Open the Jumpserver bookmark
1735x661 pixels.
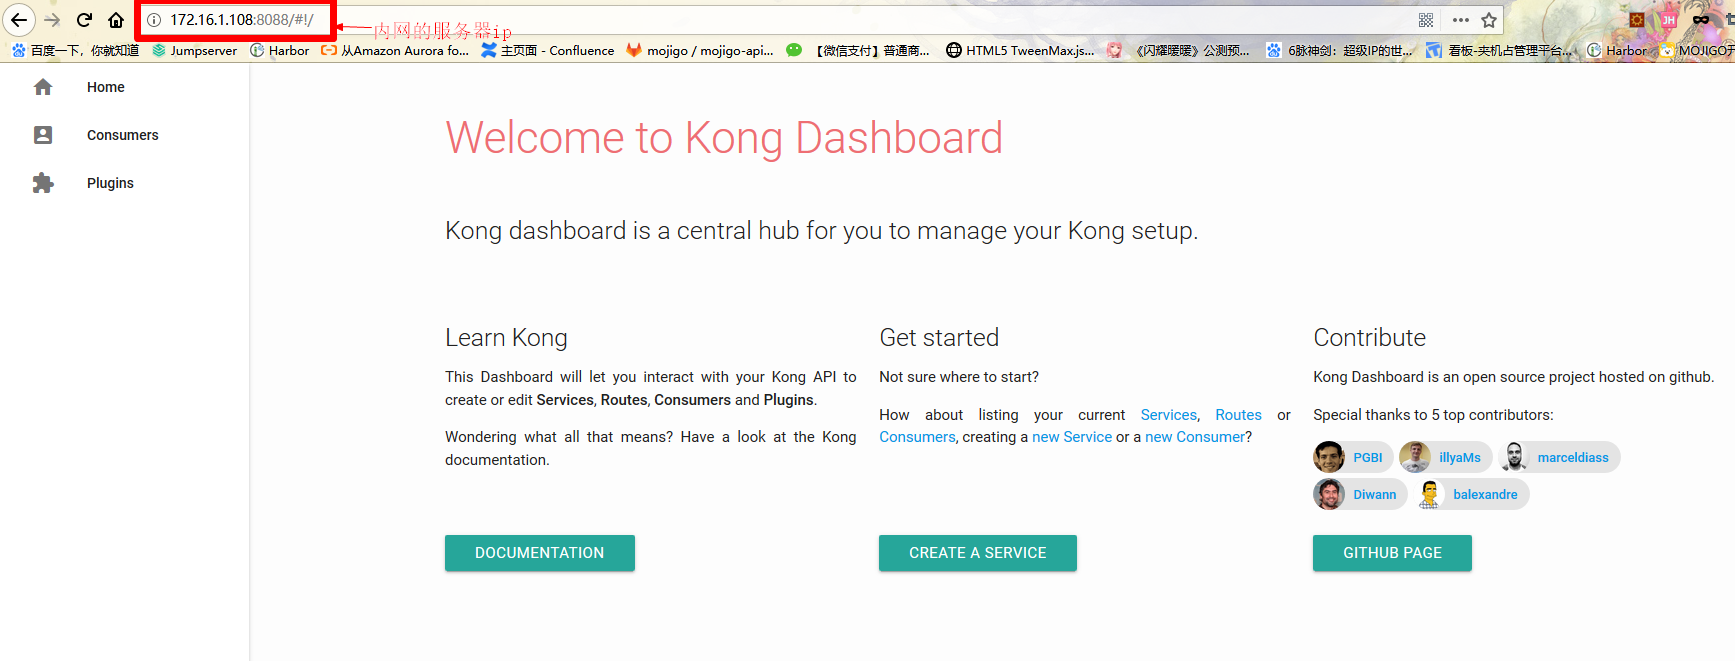pos(194,50)
